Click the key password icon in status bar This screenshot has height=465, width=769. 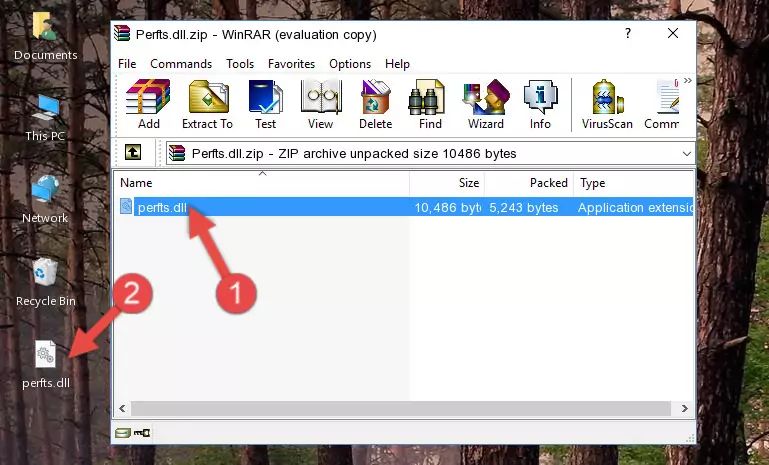coord(142,433)
